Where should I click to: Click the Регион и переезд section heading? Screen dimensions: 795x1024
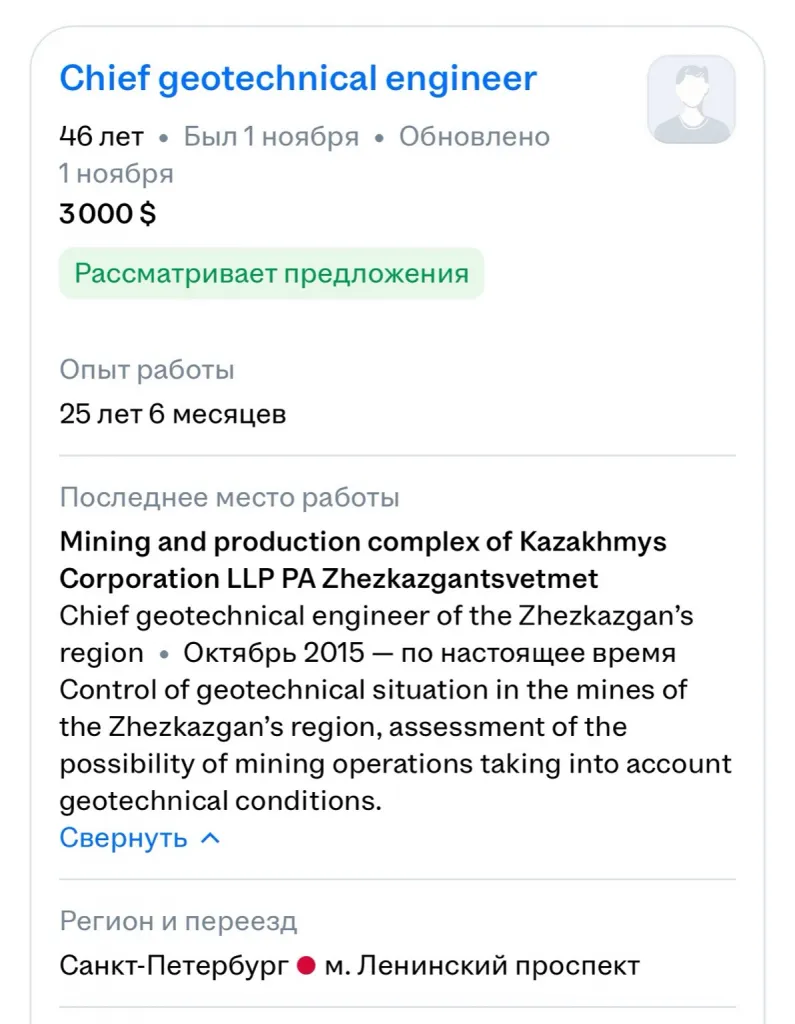178,921
